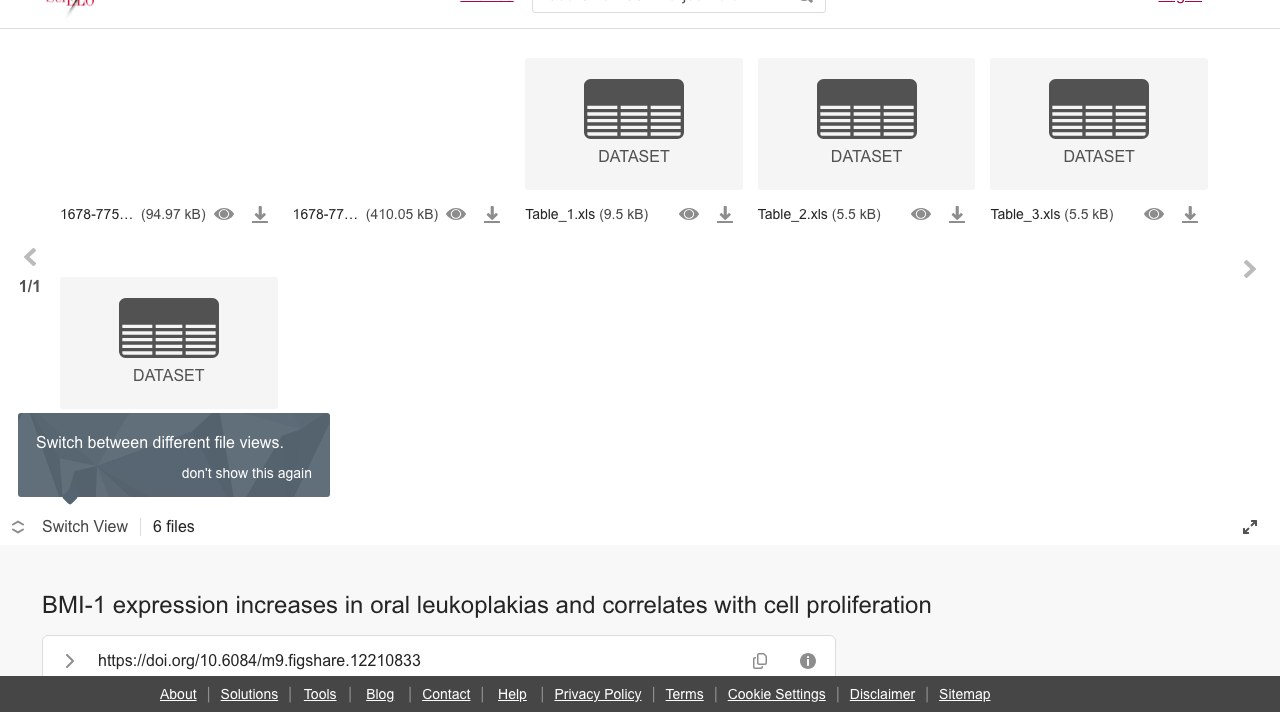Open the Sitemap footer link
The width and height of the screenshot is (1280, 720).
pos(965,694)
